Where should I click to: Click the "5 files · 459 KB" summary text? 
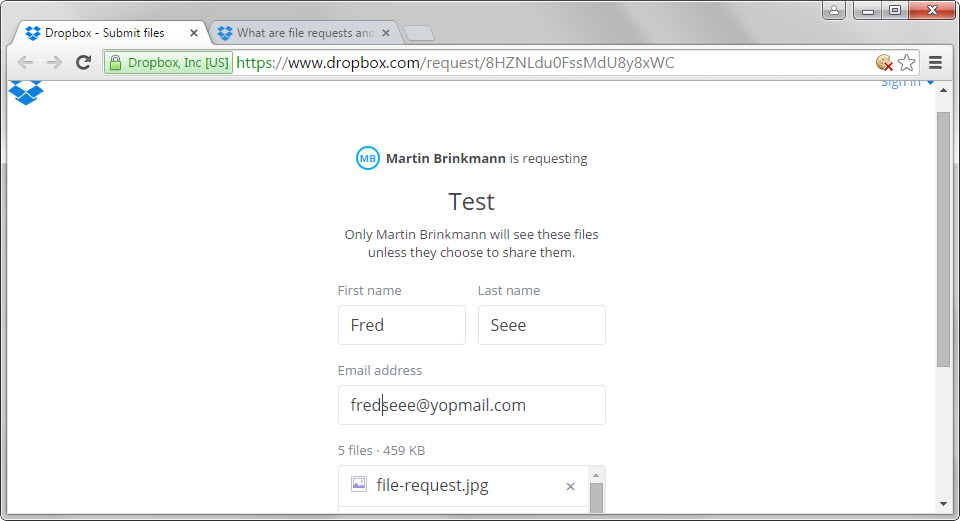click(x=381, y=451)
